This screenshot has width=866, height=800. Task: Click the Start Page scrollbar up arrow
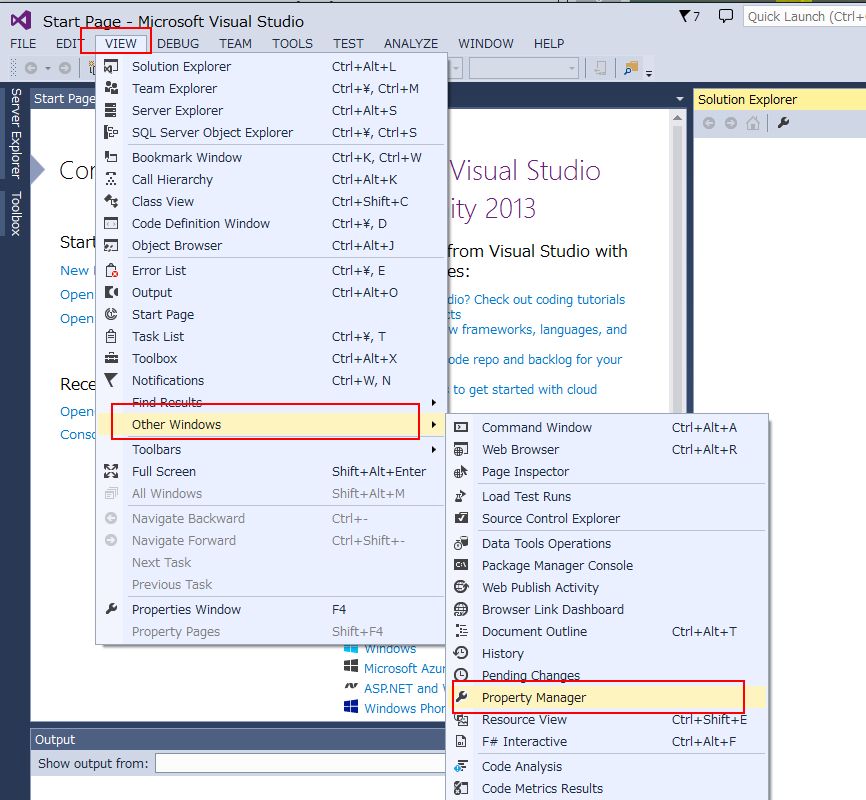click(677, 118)
